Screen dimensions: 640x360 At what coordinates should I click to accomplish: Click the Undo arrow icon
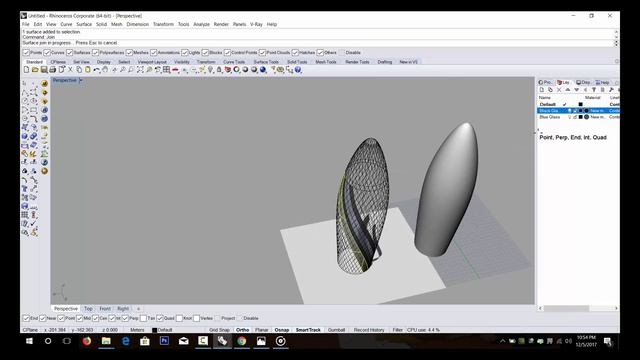click(96, 70)
